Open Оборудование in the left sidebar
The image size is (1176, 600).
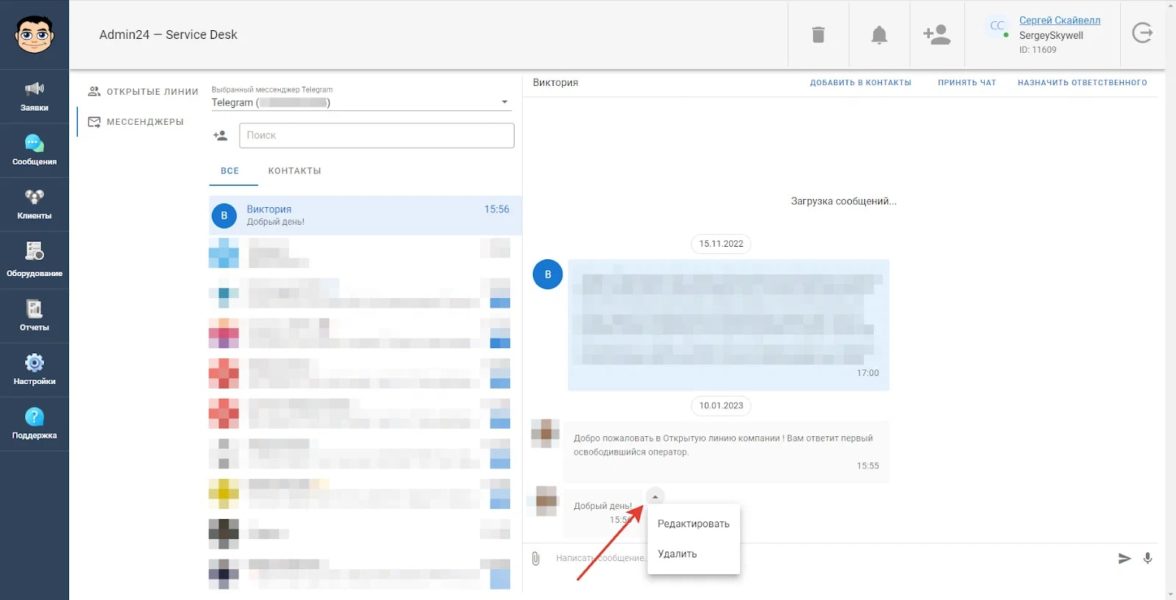point(34,259)
